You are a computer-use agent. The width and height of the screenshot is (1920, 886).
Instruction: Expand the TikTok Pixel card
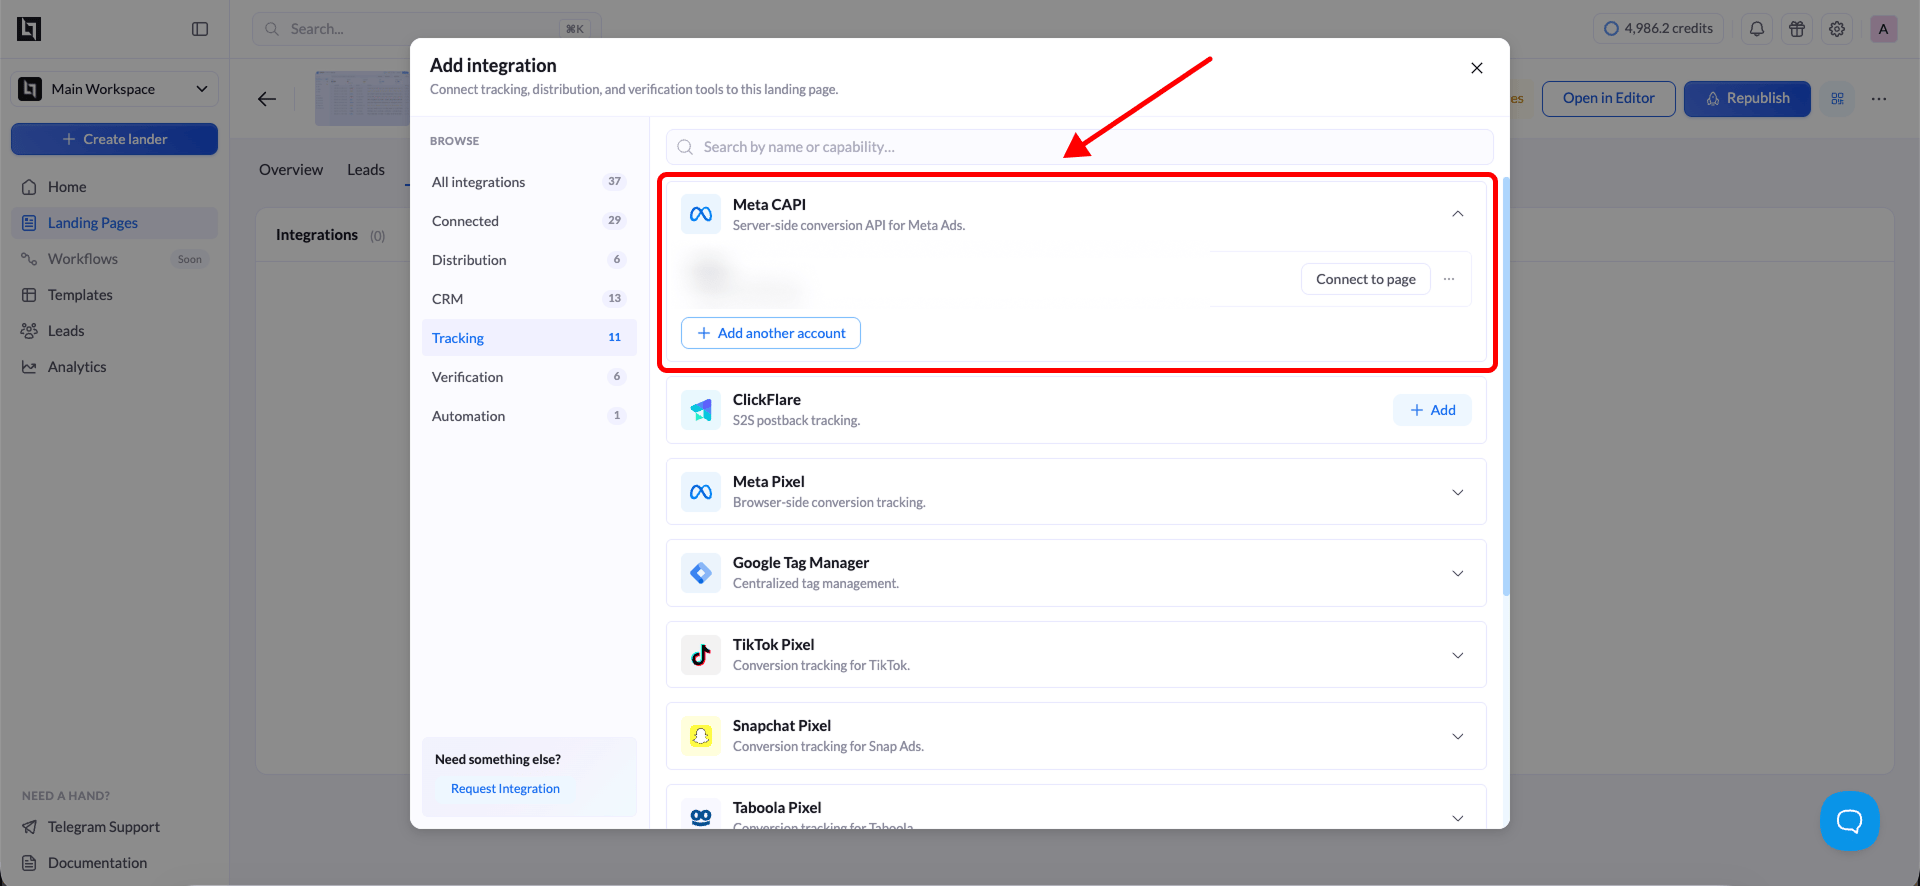1458,655
